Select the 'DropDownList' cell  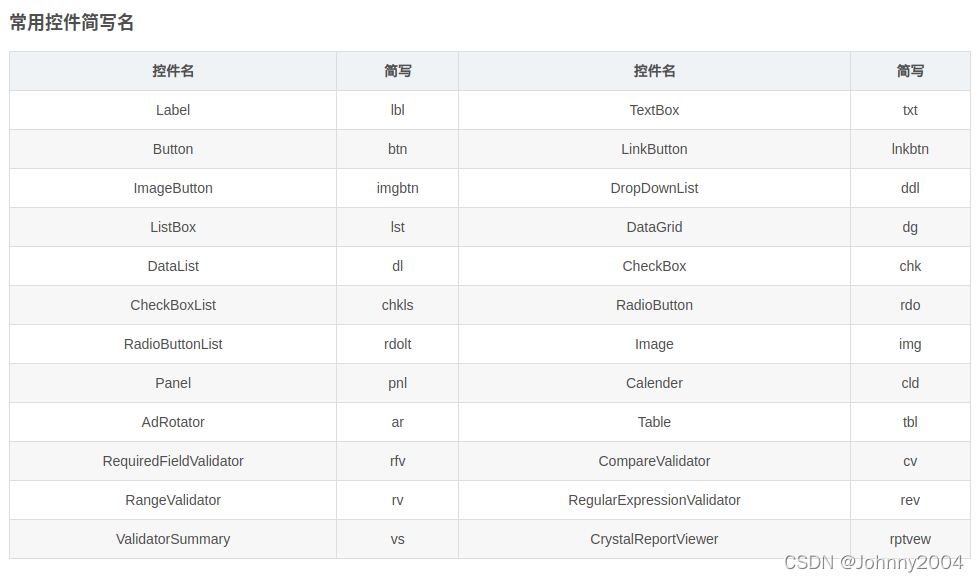[x=654, y=188]
